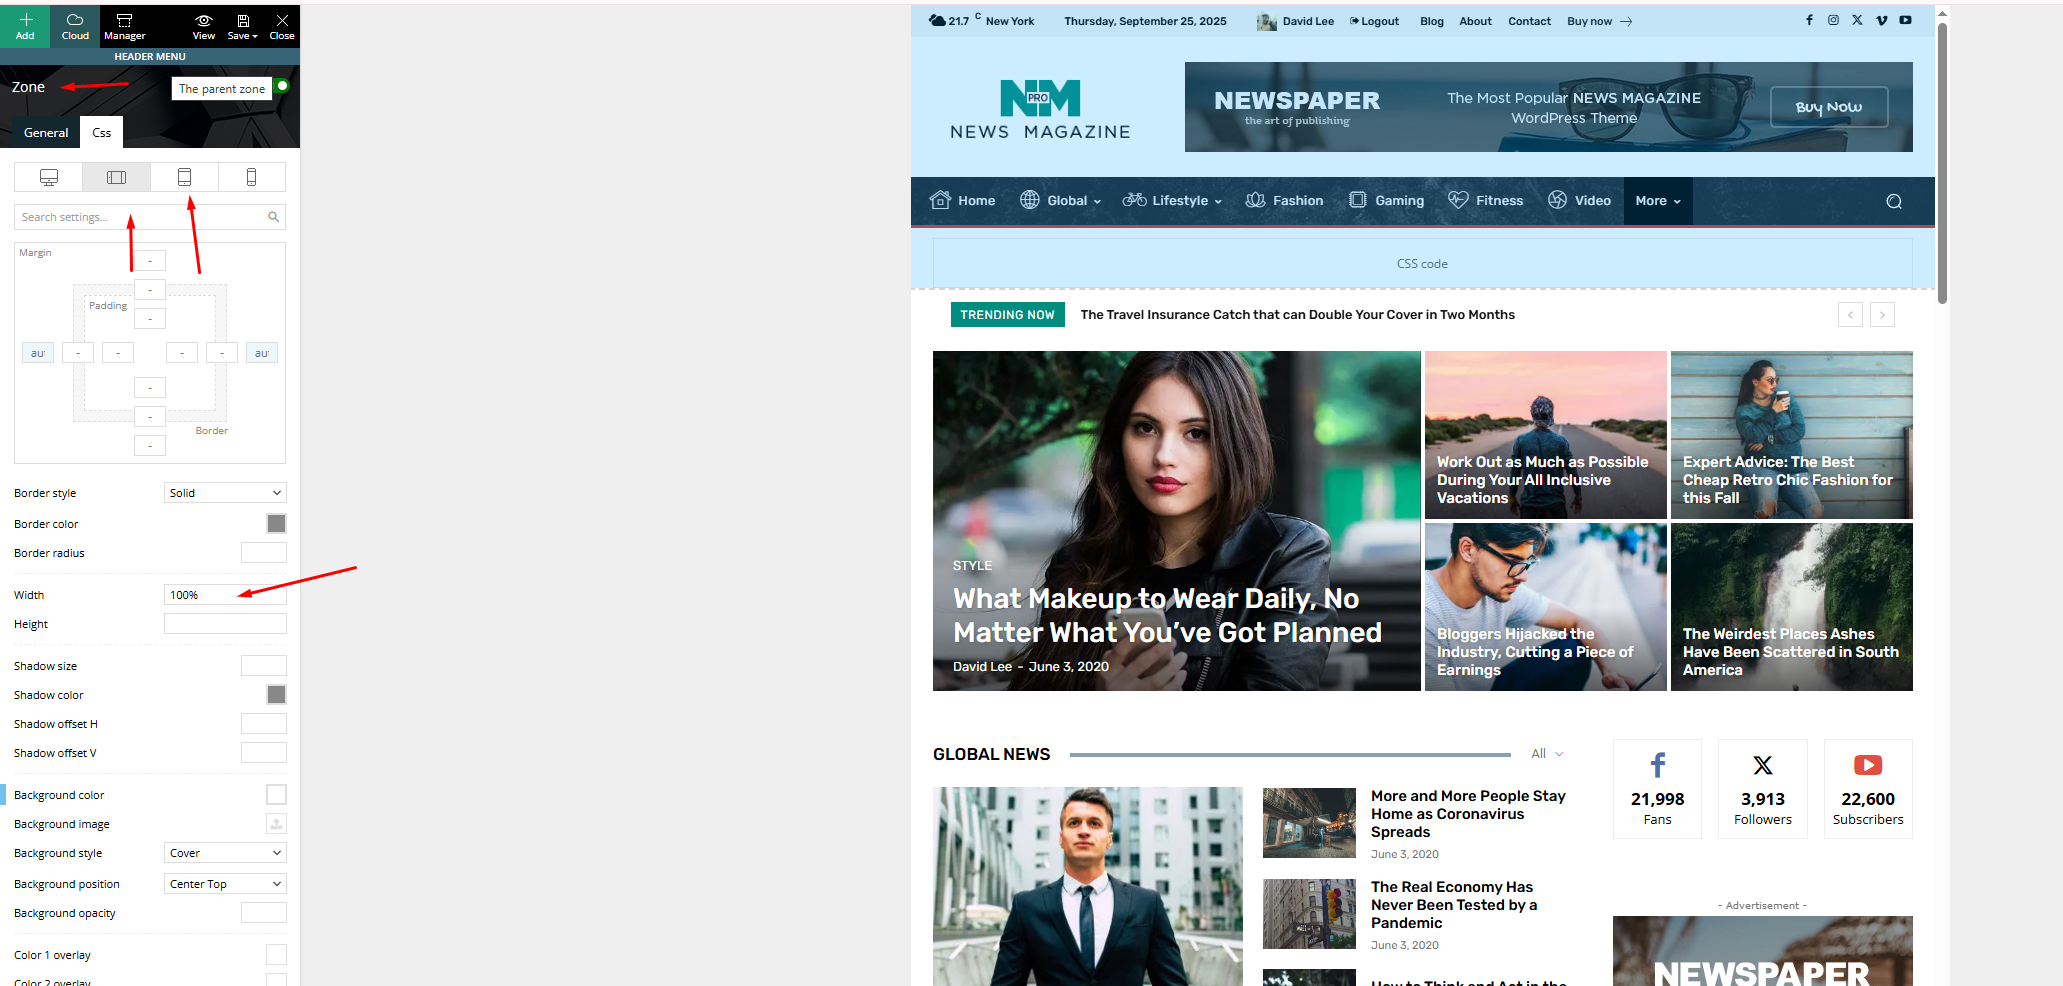Open the About link

click(x=1475, y=21)
